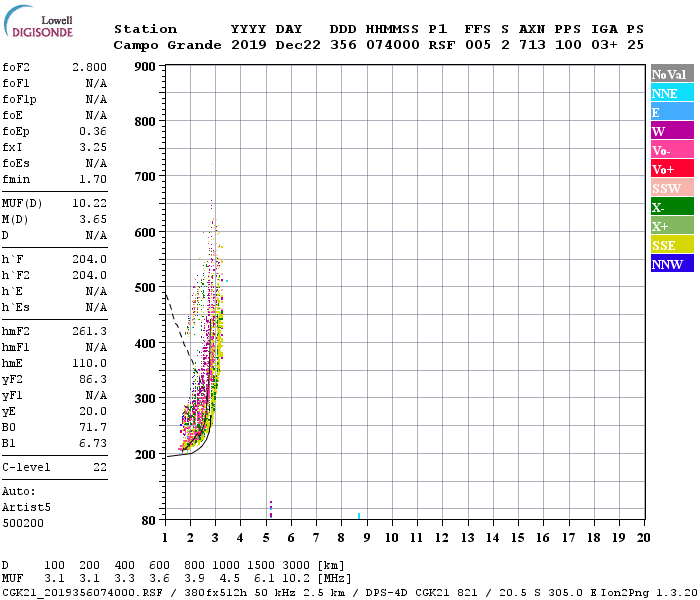The height and width of the screenshot is (600, 700).
Task: Click the foF1 N/A value
Action: 96,83
